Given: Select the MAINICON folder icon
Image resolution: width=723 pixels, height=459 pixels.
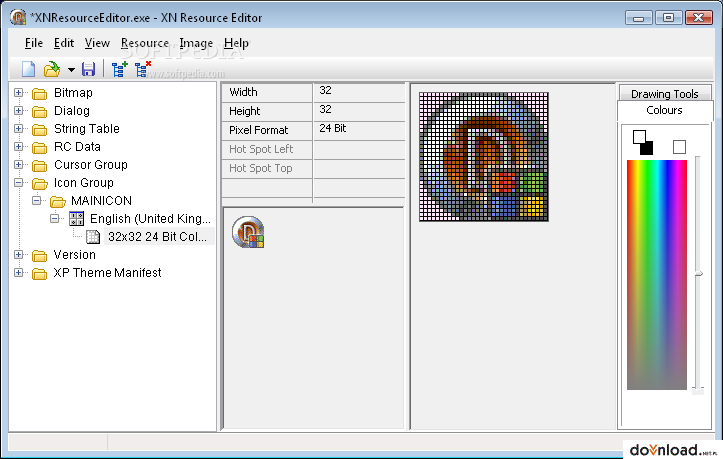Looking at the screenshot, I should 58,202.
